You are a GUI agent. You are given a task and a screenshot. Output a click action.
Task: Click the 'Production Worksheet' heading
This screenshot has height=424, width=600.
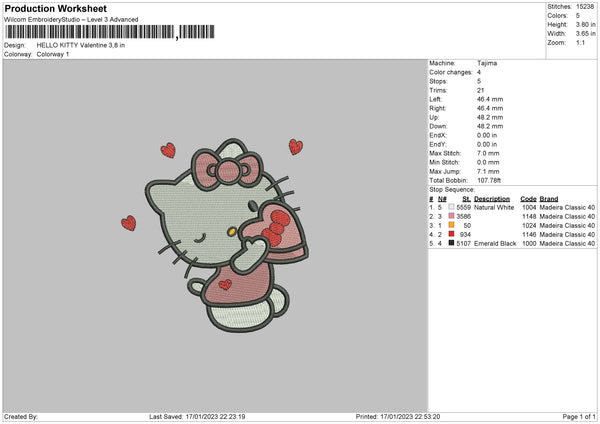click(55, 8)
